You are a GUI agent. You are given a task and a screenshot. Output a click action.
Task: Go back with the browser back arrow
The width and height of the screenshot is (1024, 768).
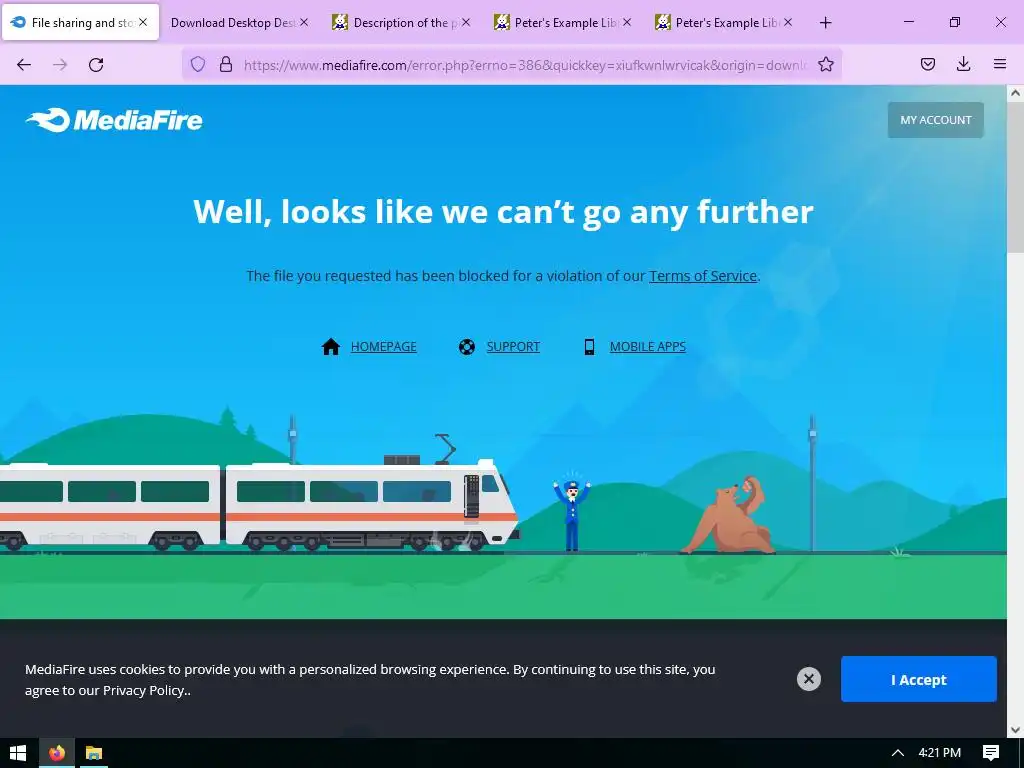click(x=24, y=65)
